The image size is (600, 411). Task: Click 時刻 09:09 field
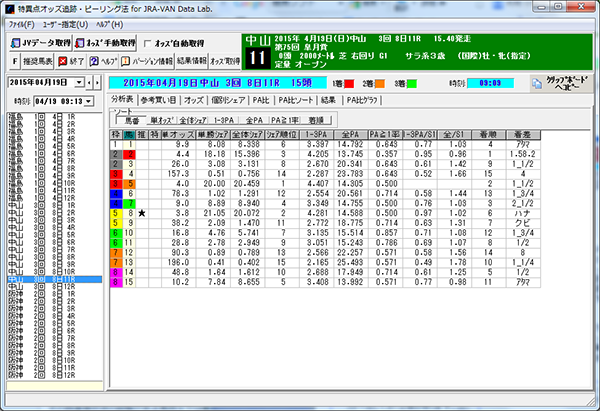[x=490, y=83]
